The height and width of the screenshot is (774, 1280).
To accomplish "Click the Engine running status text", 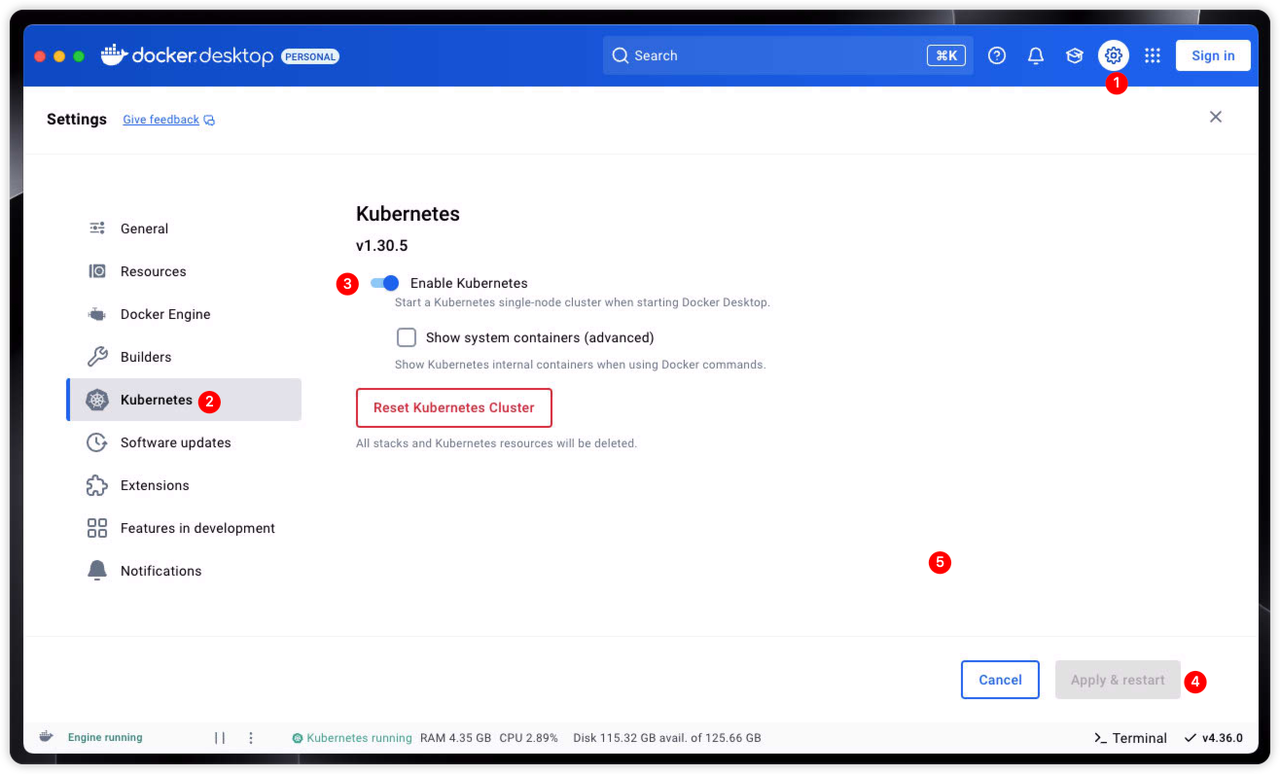I will (105, 738).
